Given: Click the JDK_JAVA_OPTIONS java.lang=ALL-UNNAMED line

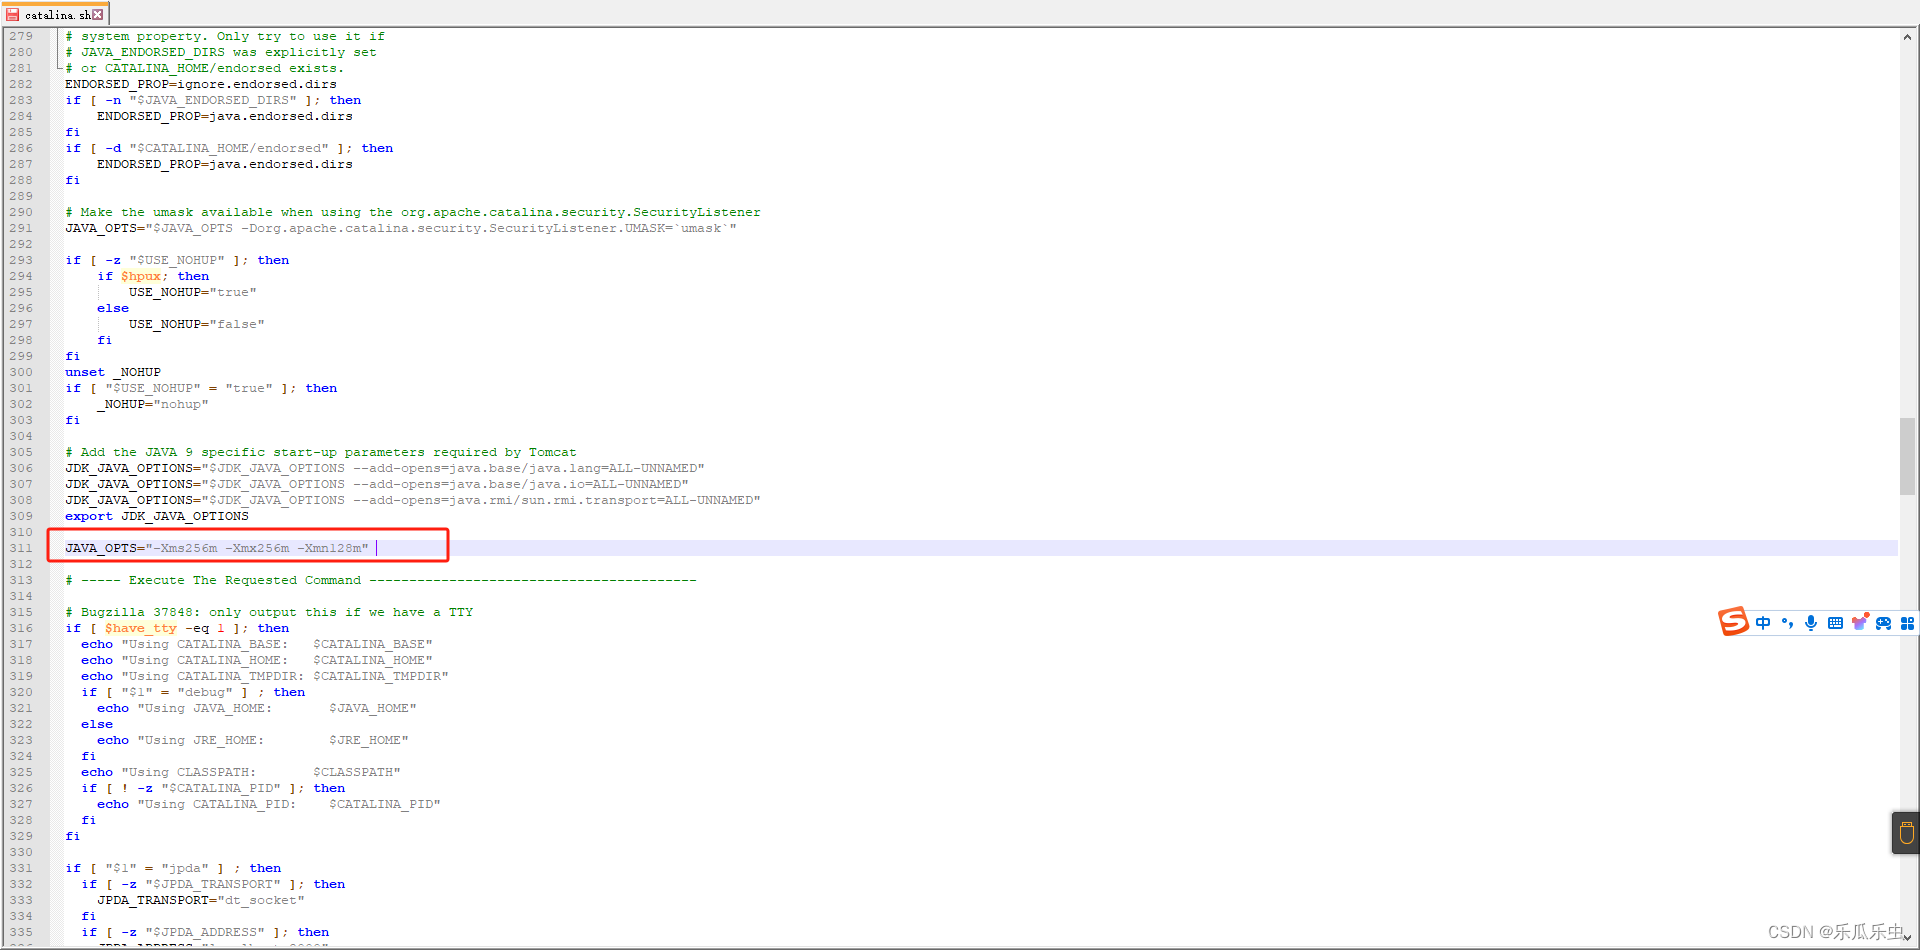Looking at the screenshot, I should (385, 468).
